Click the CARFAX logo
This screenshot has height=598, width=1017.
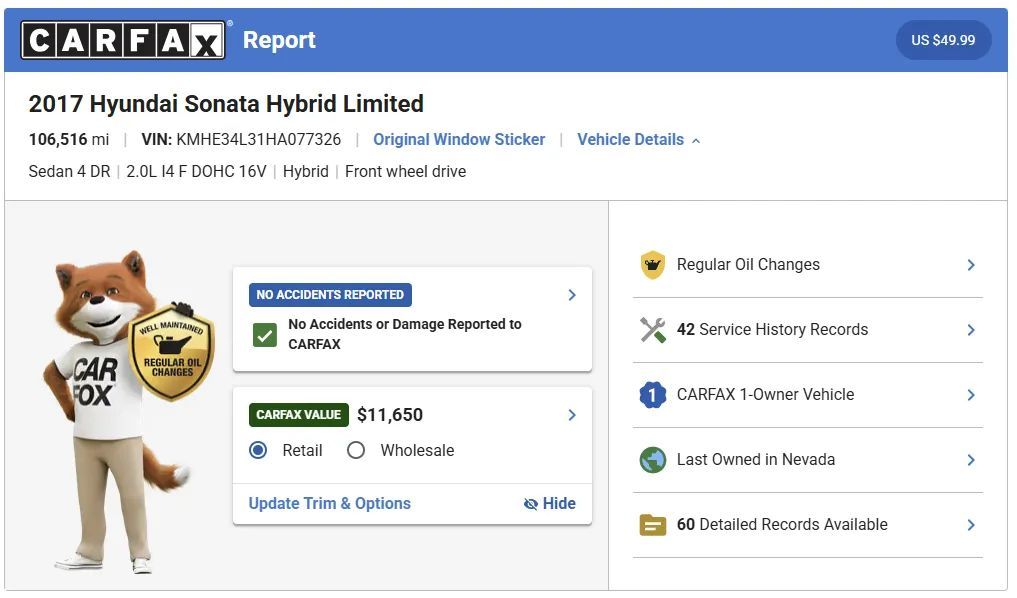[123, 40]
